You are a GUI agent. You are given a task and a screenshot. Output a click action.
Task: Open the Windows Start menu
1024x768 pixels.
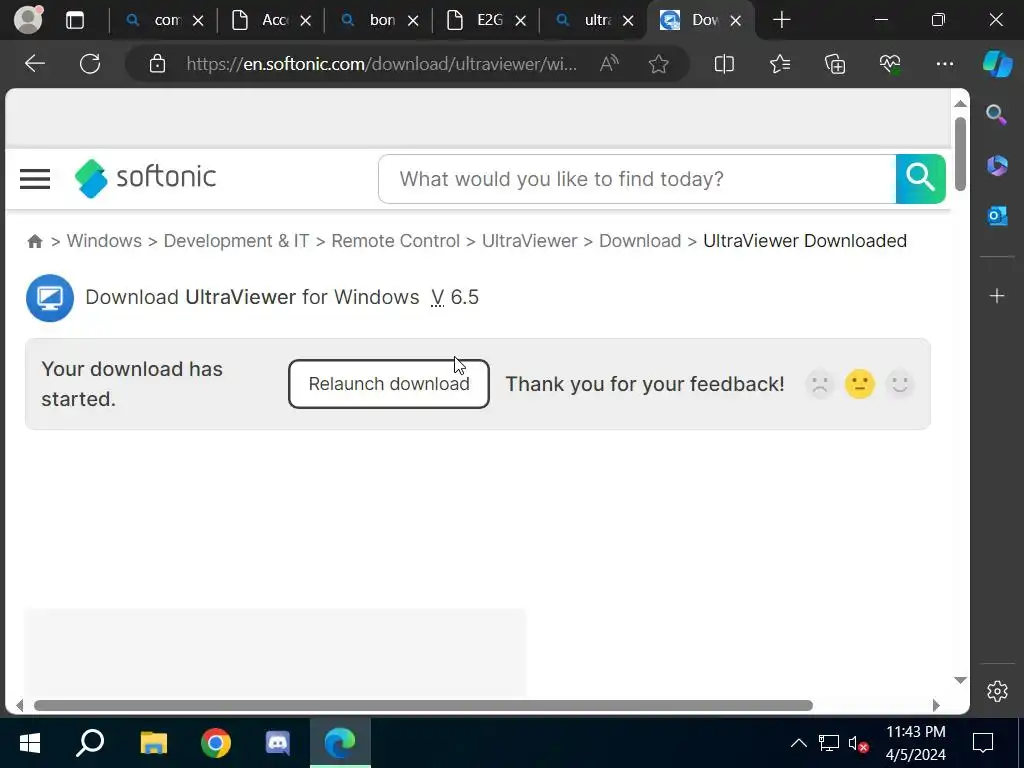30,743
